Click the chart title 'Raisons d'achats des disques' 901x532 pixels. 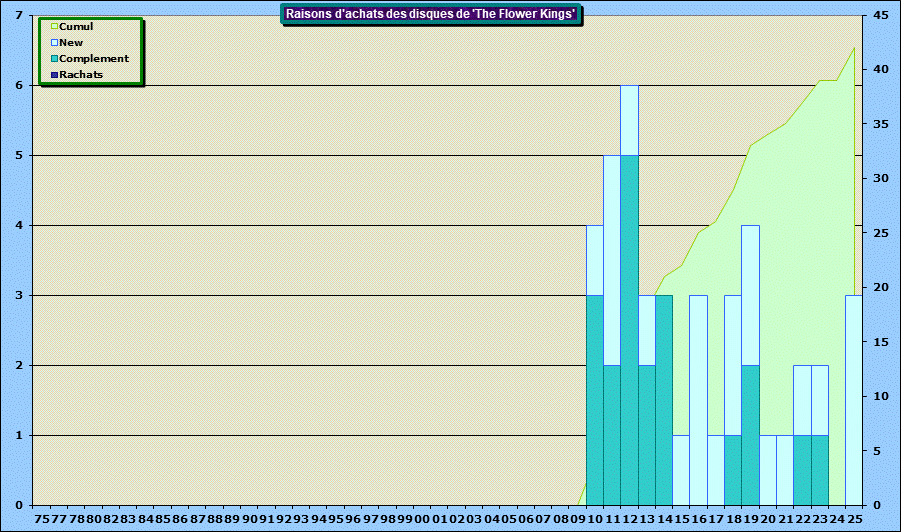click(430, 14)
